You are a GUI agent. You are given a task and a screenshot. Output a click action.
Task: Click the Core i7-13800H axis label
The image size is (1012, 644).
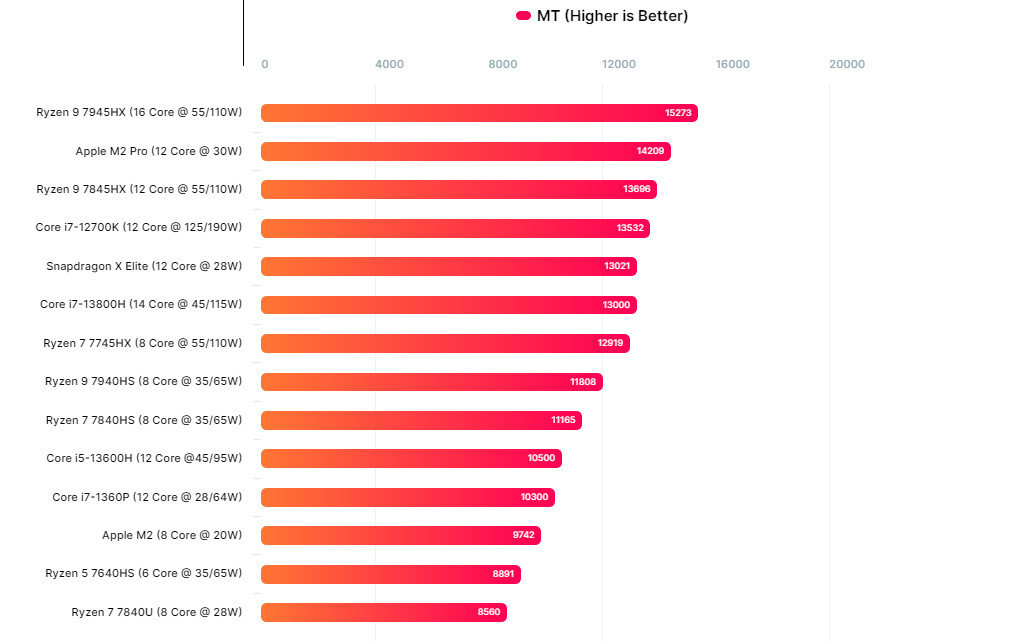click(x=141, y=304)
